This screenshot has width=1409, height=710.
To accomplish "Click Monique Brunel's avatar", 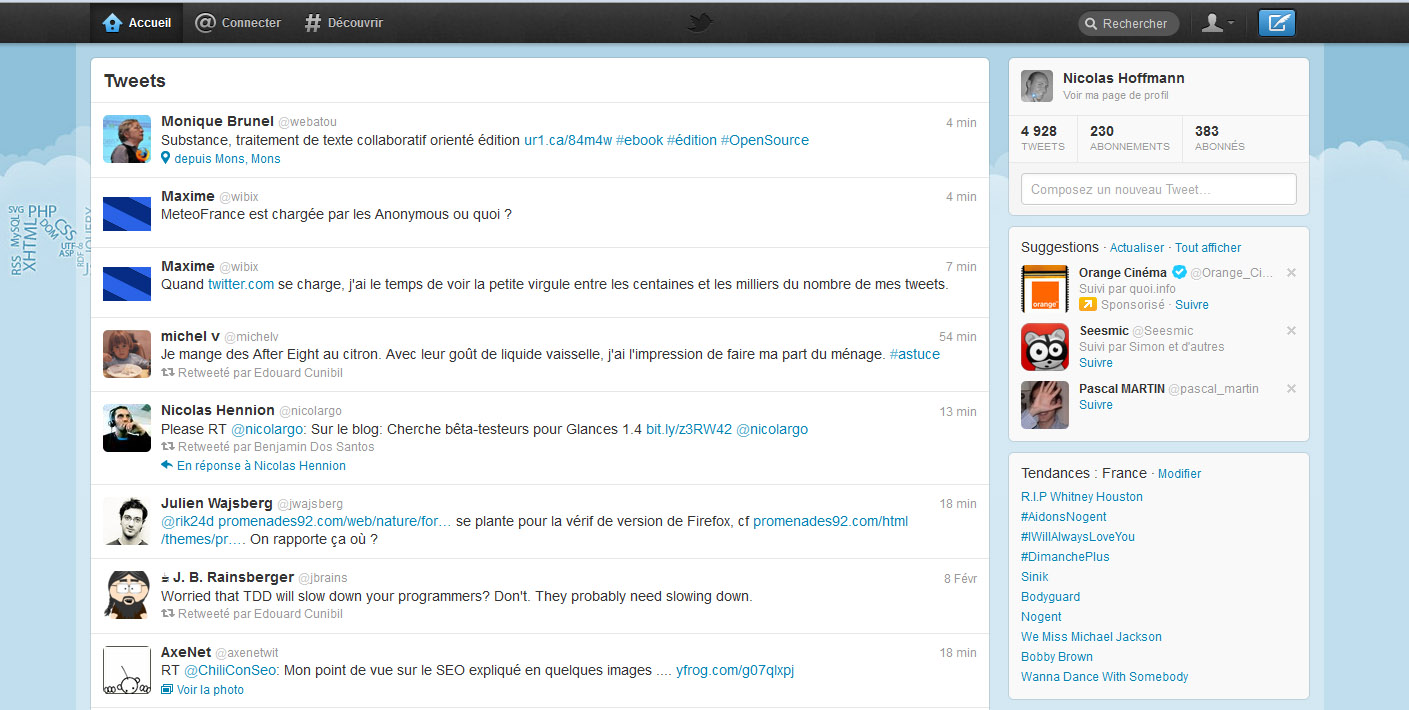I will [x=127, y=139].
